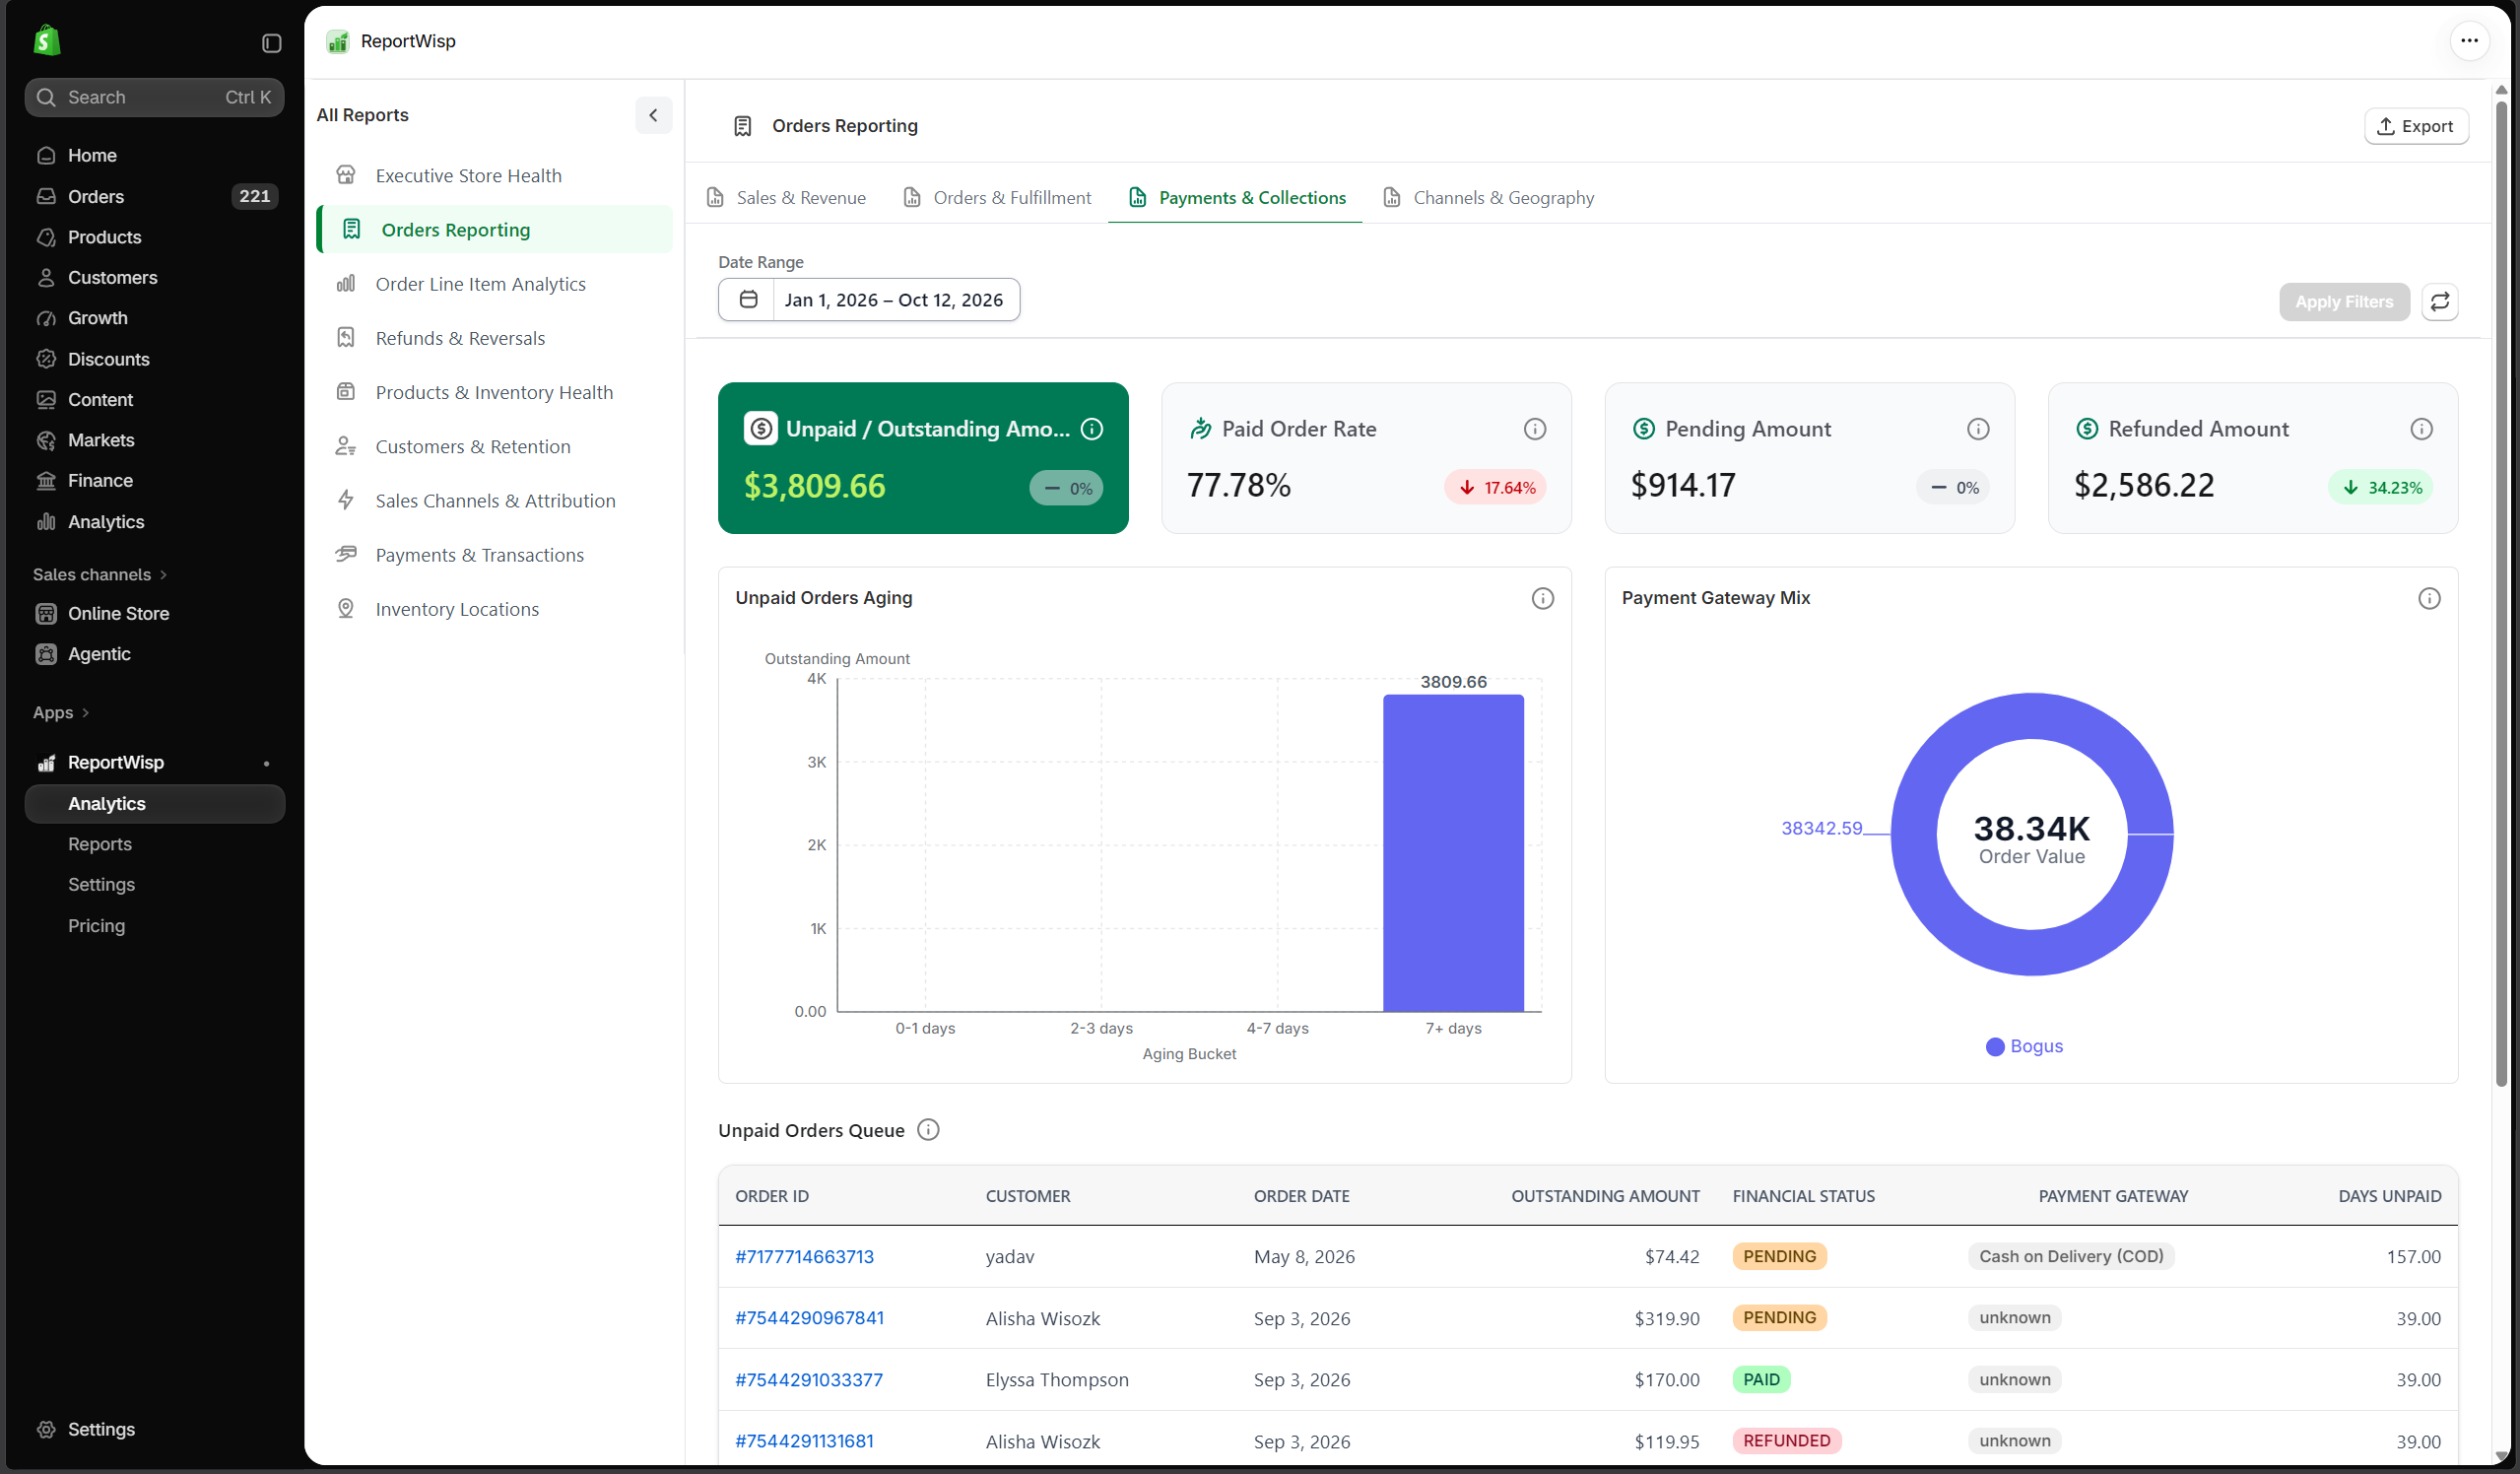Open info for Paid Order Rate
This screenshot has width=2520, height=1474.
tap(1534, 429)
